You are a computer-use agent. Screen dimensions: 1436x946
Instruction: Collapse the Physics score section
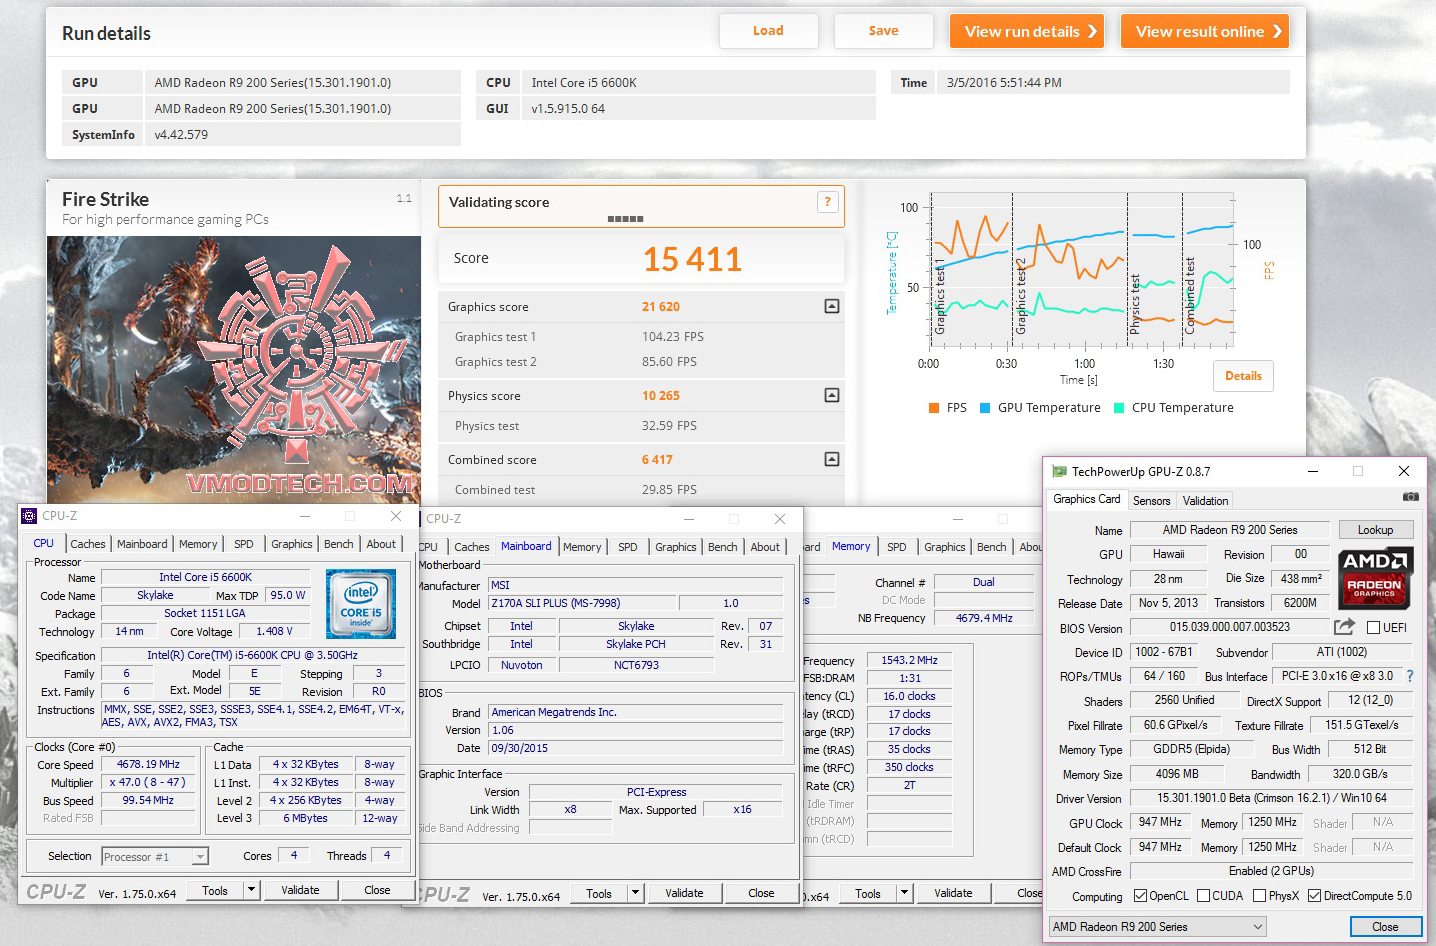point(831,395)
